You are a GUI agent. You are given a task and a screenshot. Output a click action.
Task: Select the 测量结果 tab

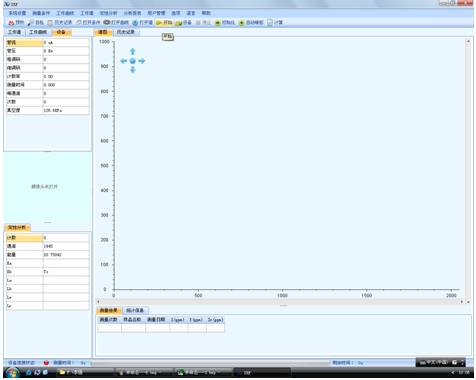[x=109, y=310]
